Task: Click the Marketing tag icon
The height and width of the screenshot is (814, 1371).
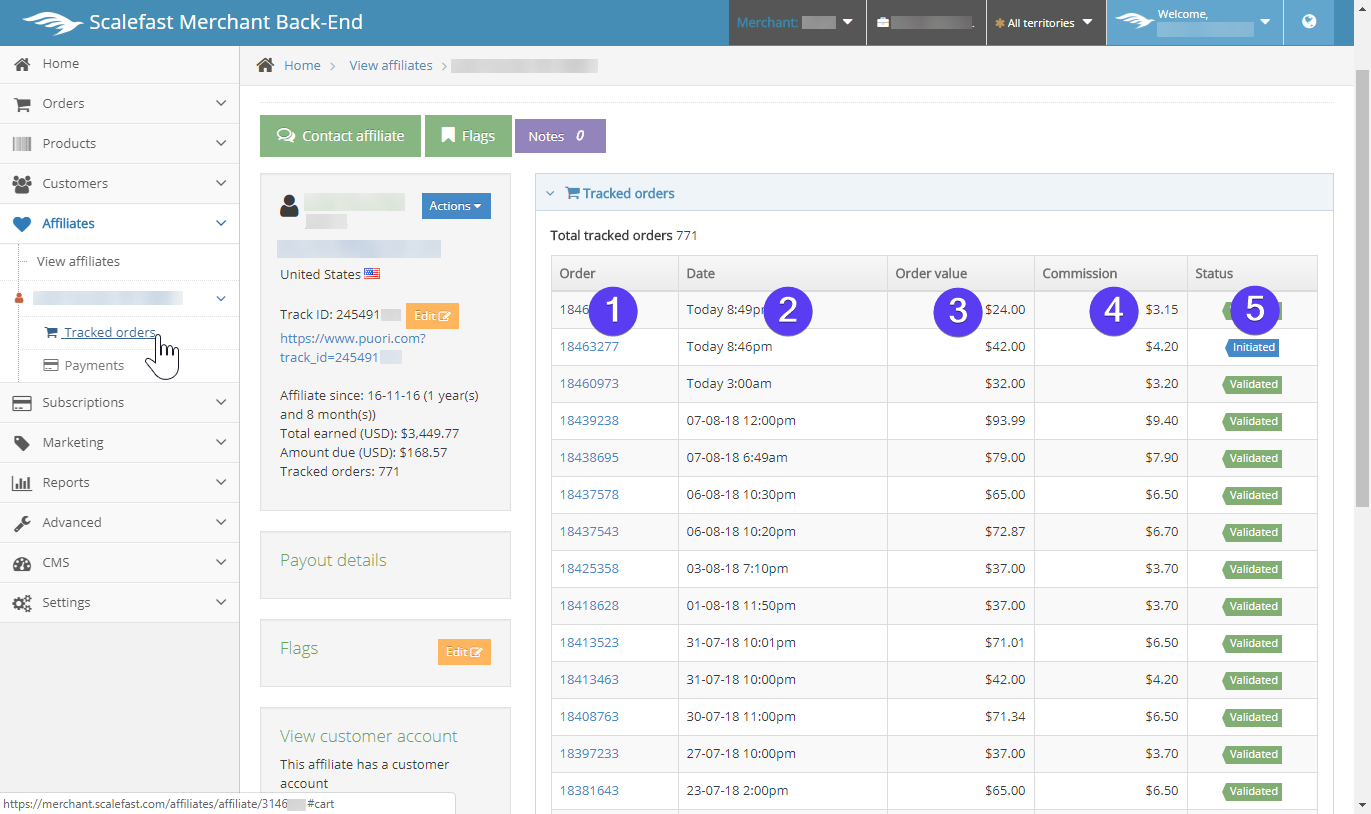Action: [22, 443]
